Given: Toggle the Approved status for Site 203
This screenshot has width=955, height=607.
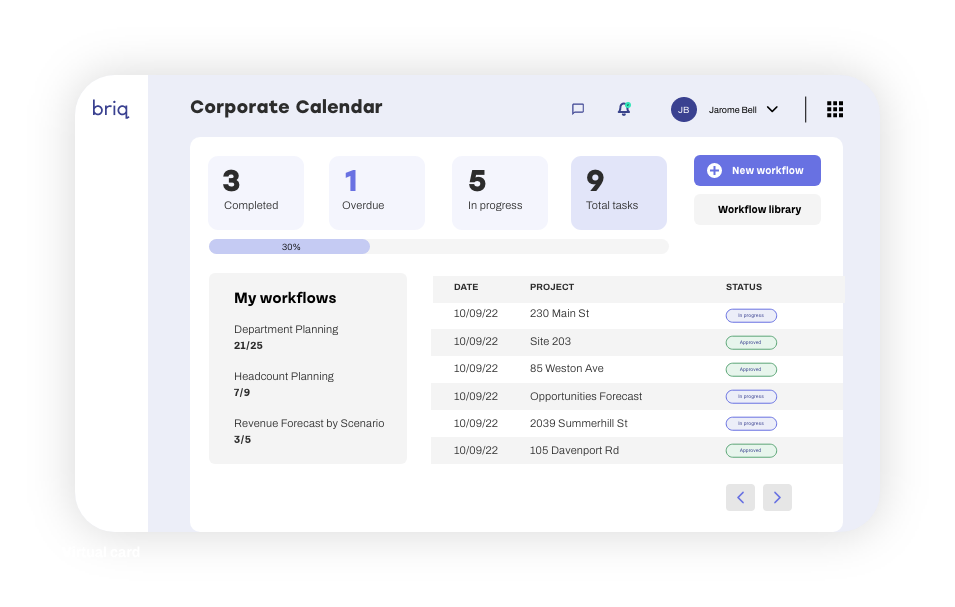Looking at the screenshot, I should [751, 342].
